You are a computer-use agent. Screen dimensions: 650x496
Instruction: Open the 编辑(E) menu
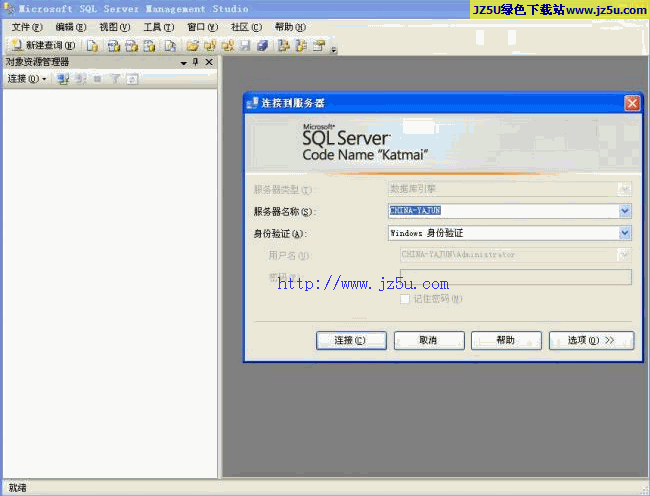tap(71, 27)
